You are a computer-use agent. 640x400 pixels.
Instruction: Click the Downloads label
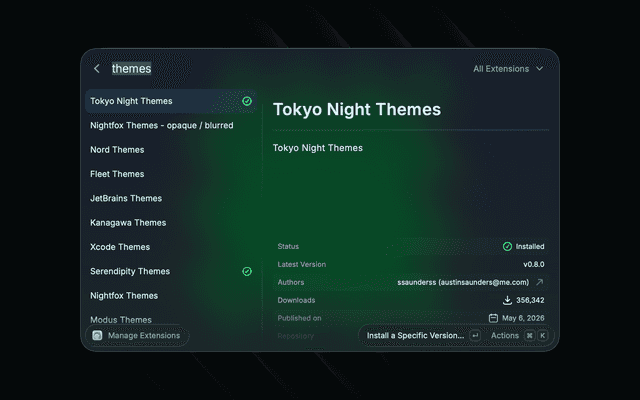coord(296,300)
